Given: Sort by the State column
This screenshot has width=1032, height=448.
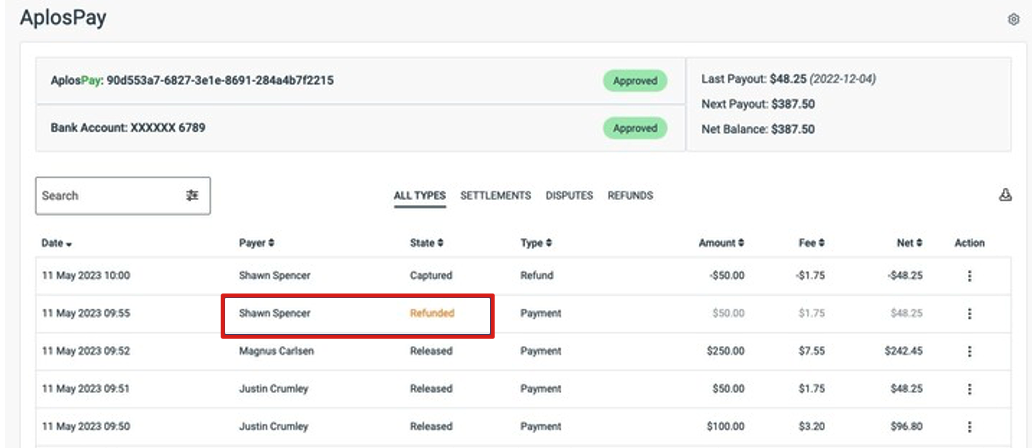Looking at the screenshot, I should point(426,243).
